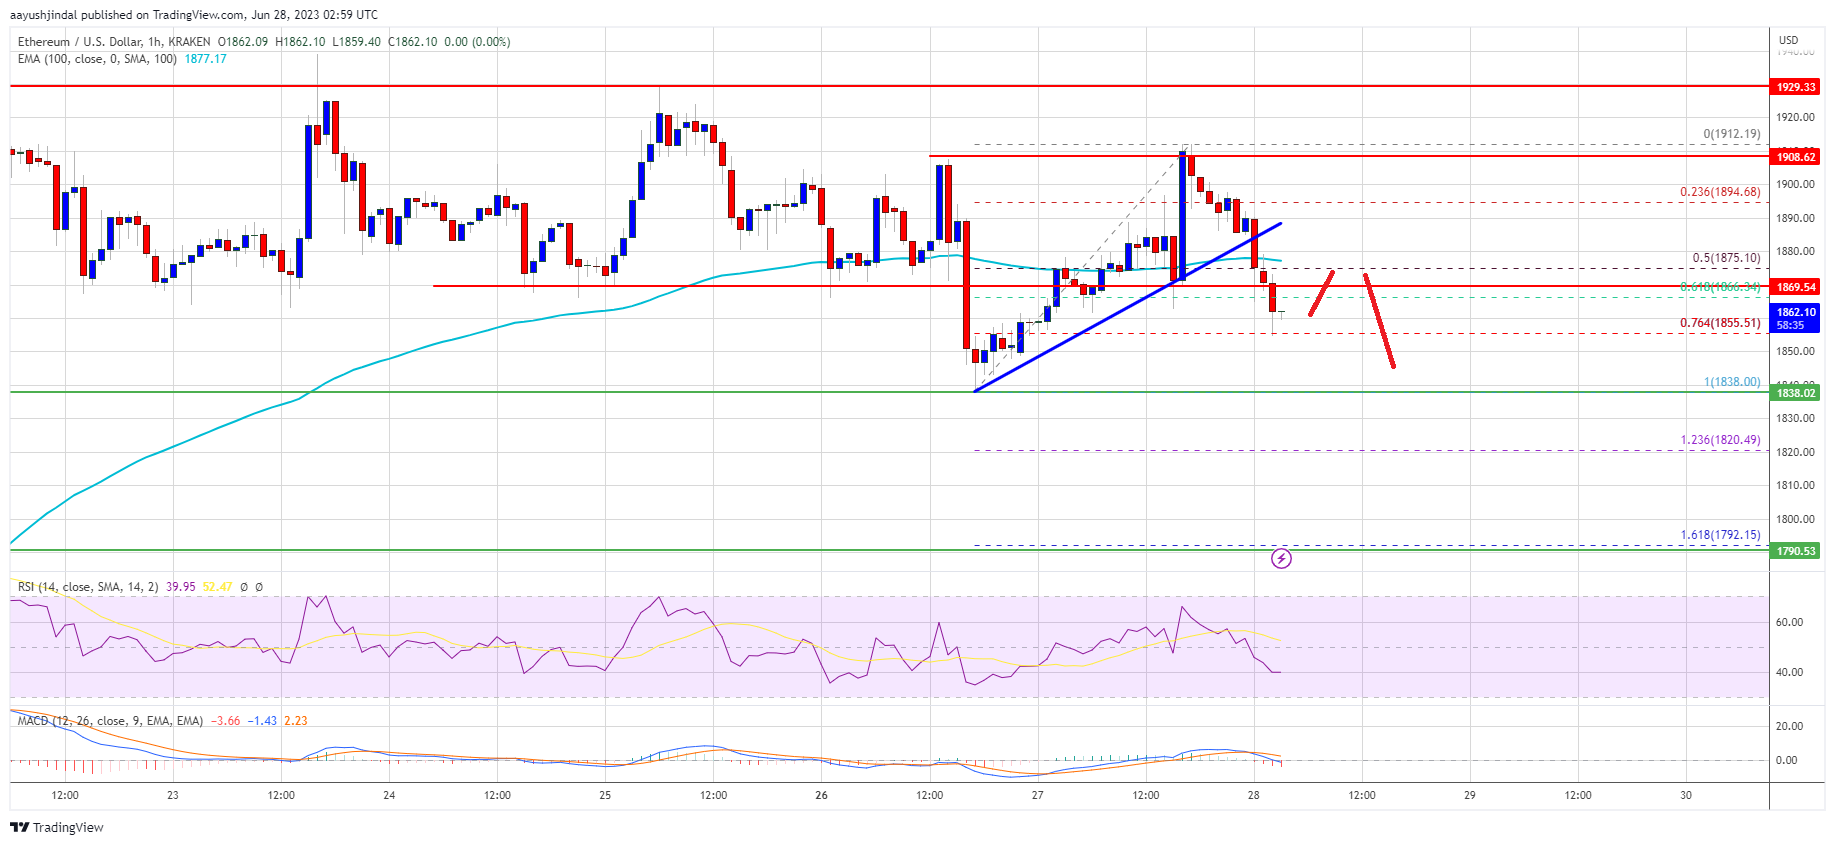This screenshot has height=845, width=1835.
Task: Click date 25 on the time axis
Action: click(605, 796)
